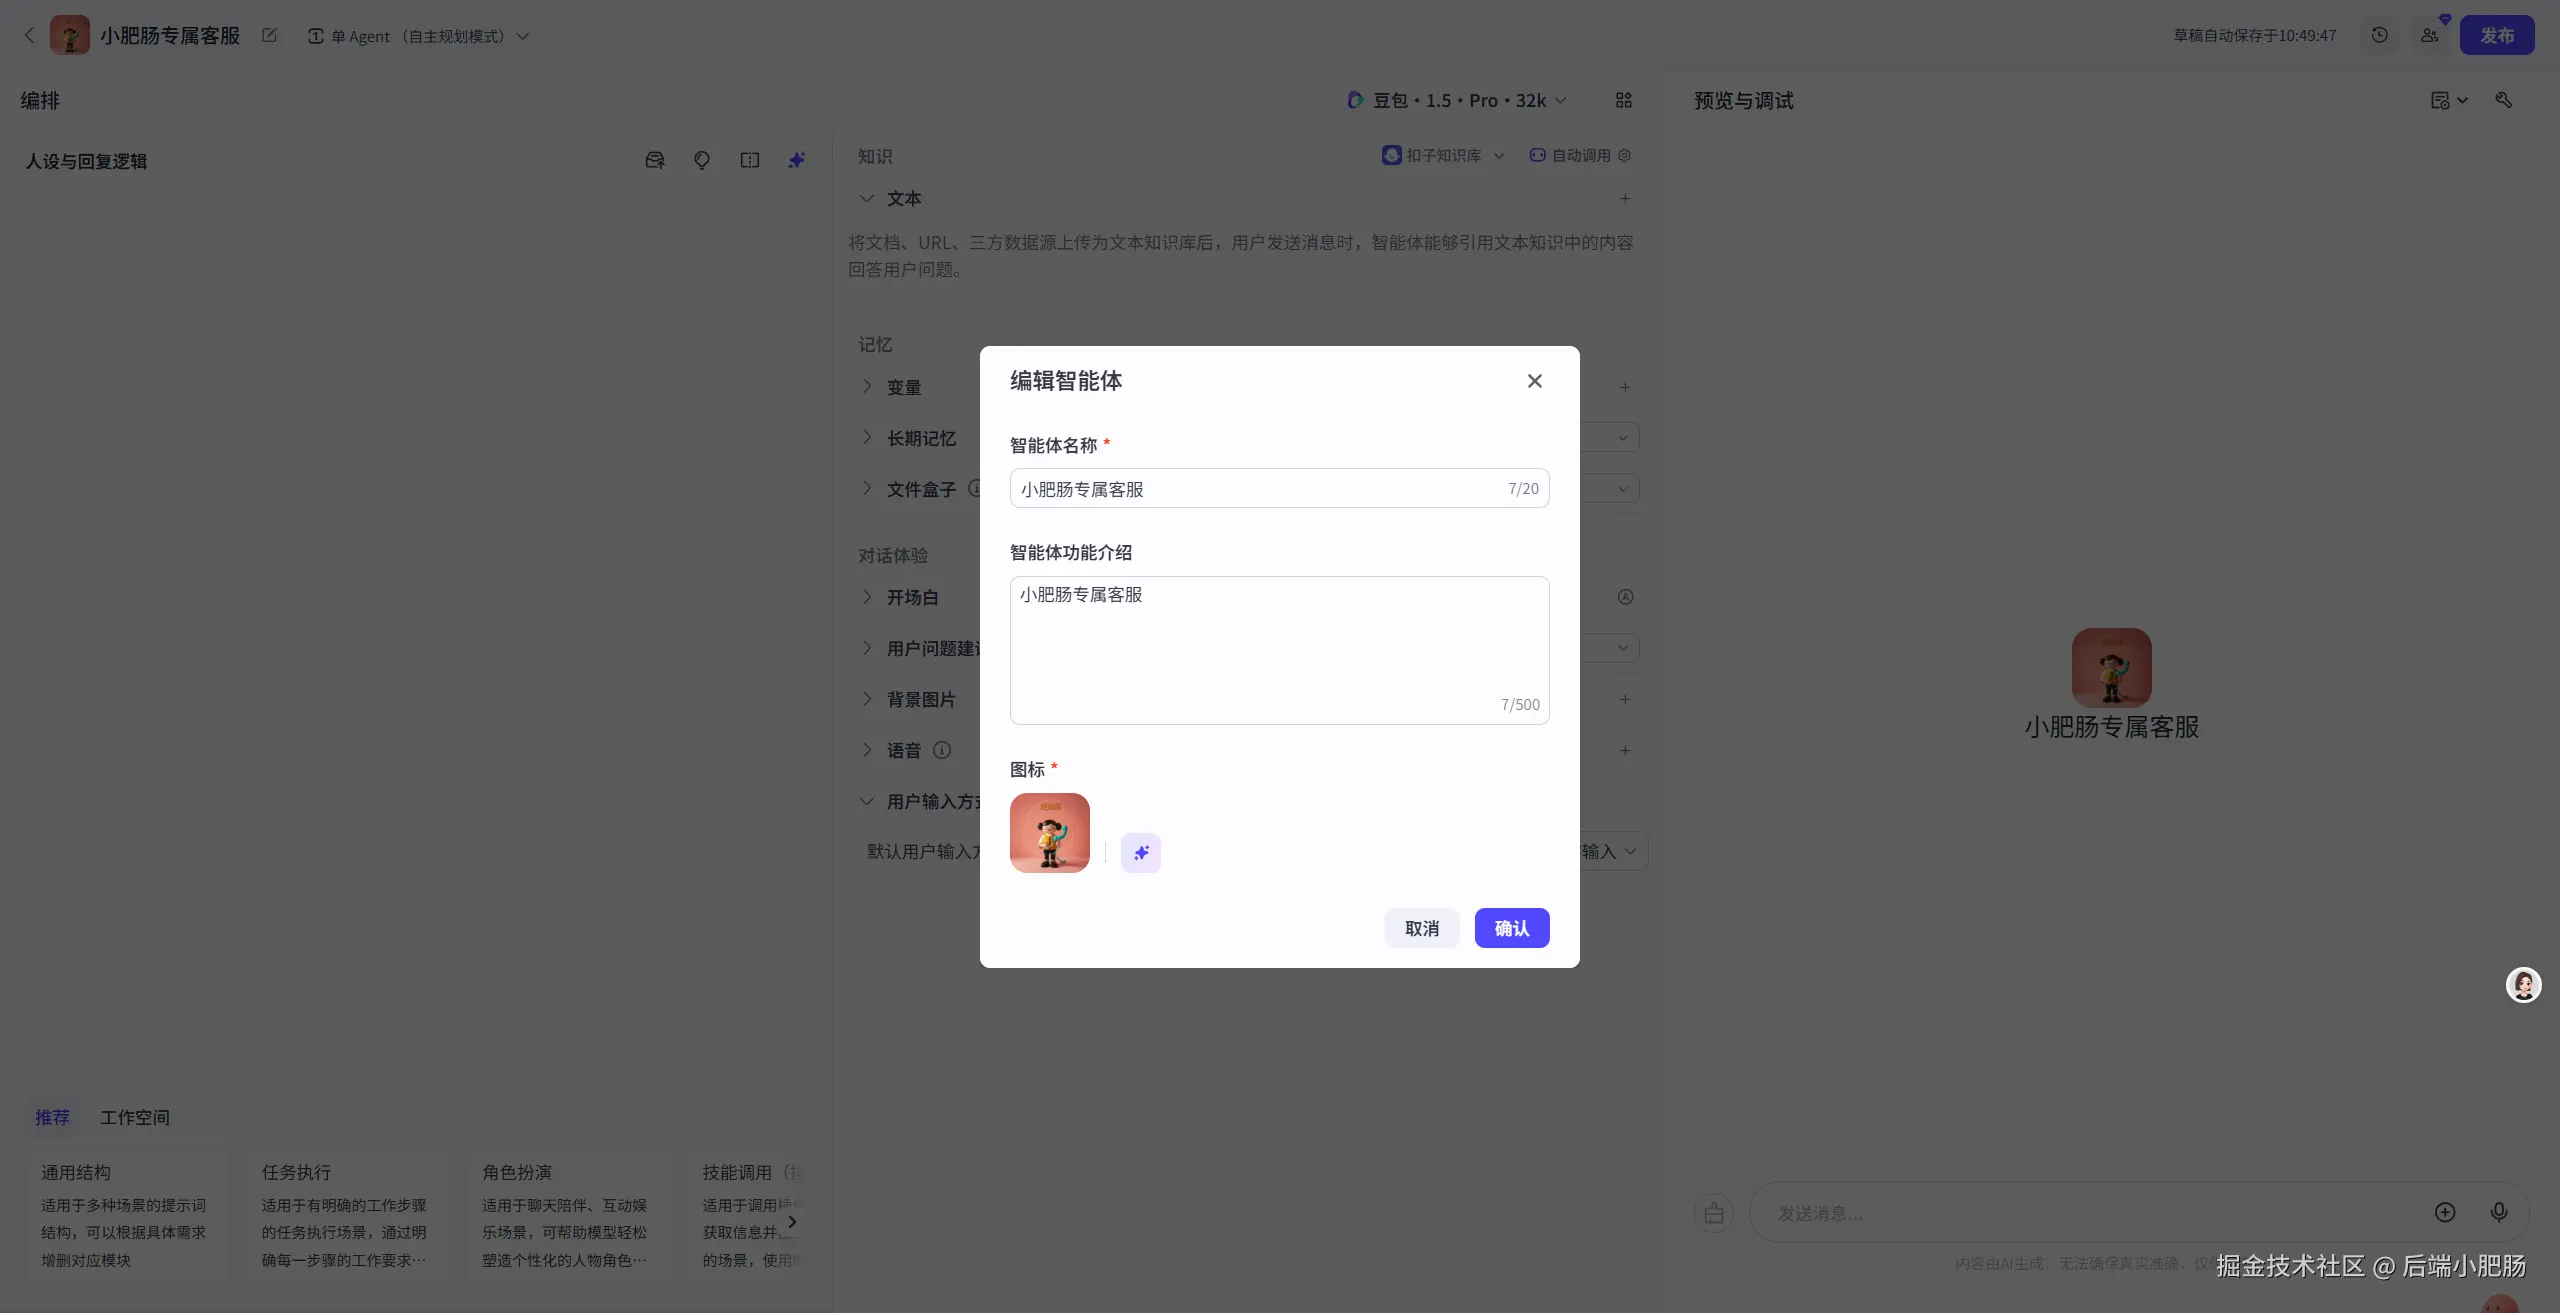Expand the 用户问题建议 section
The image size is (2560, 1313).
(866, 647)
